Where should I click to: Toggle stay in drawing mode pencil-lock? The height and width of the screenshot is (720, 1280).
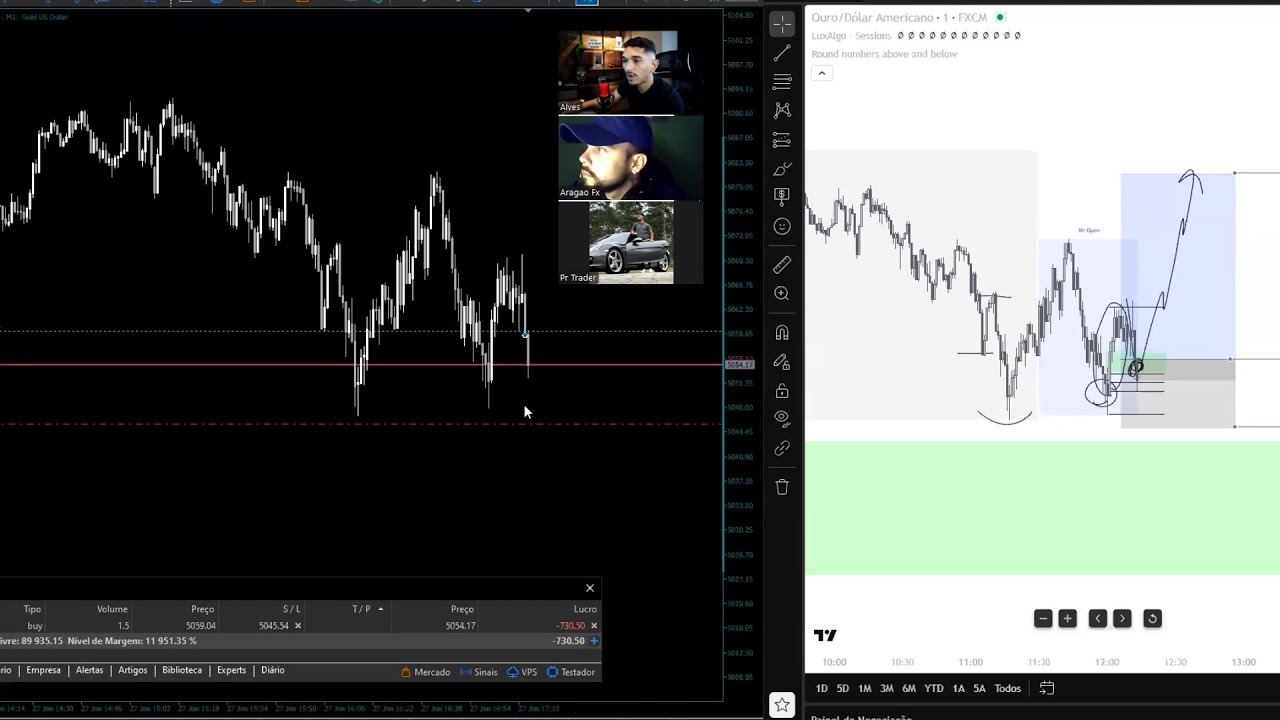(782, 362)
